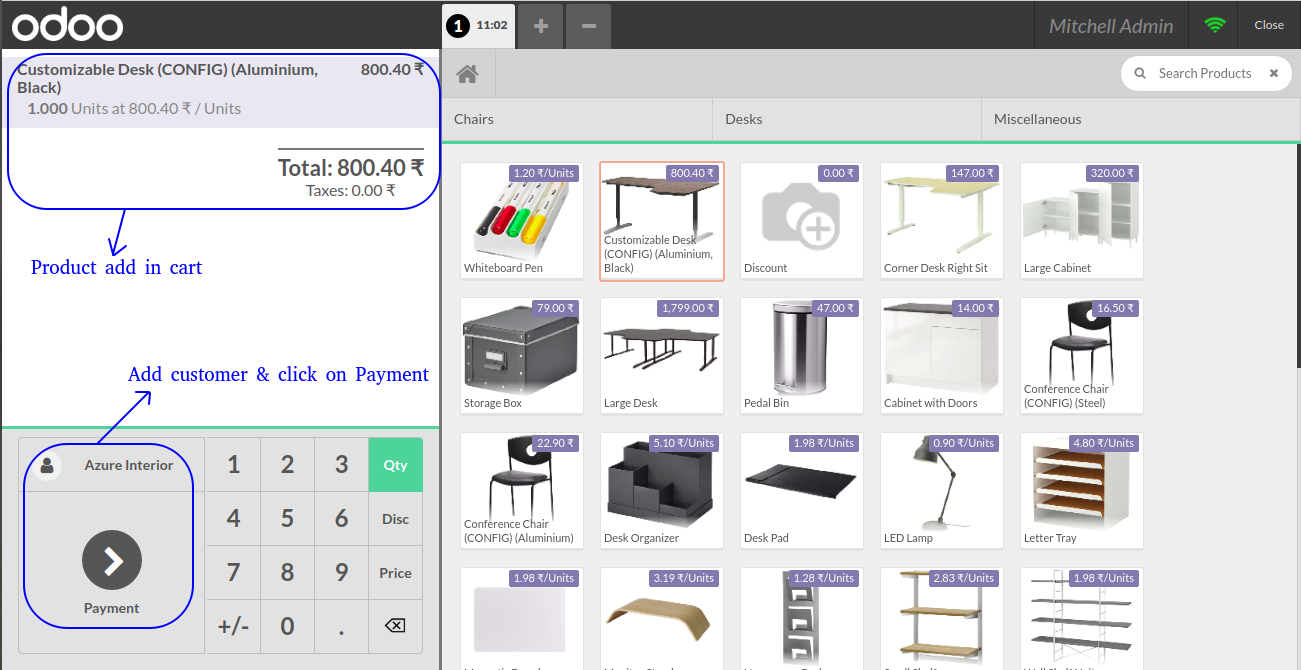Switch to order tab 1 at 11:02
The image size is (1301, 670).
point(478,25)
